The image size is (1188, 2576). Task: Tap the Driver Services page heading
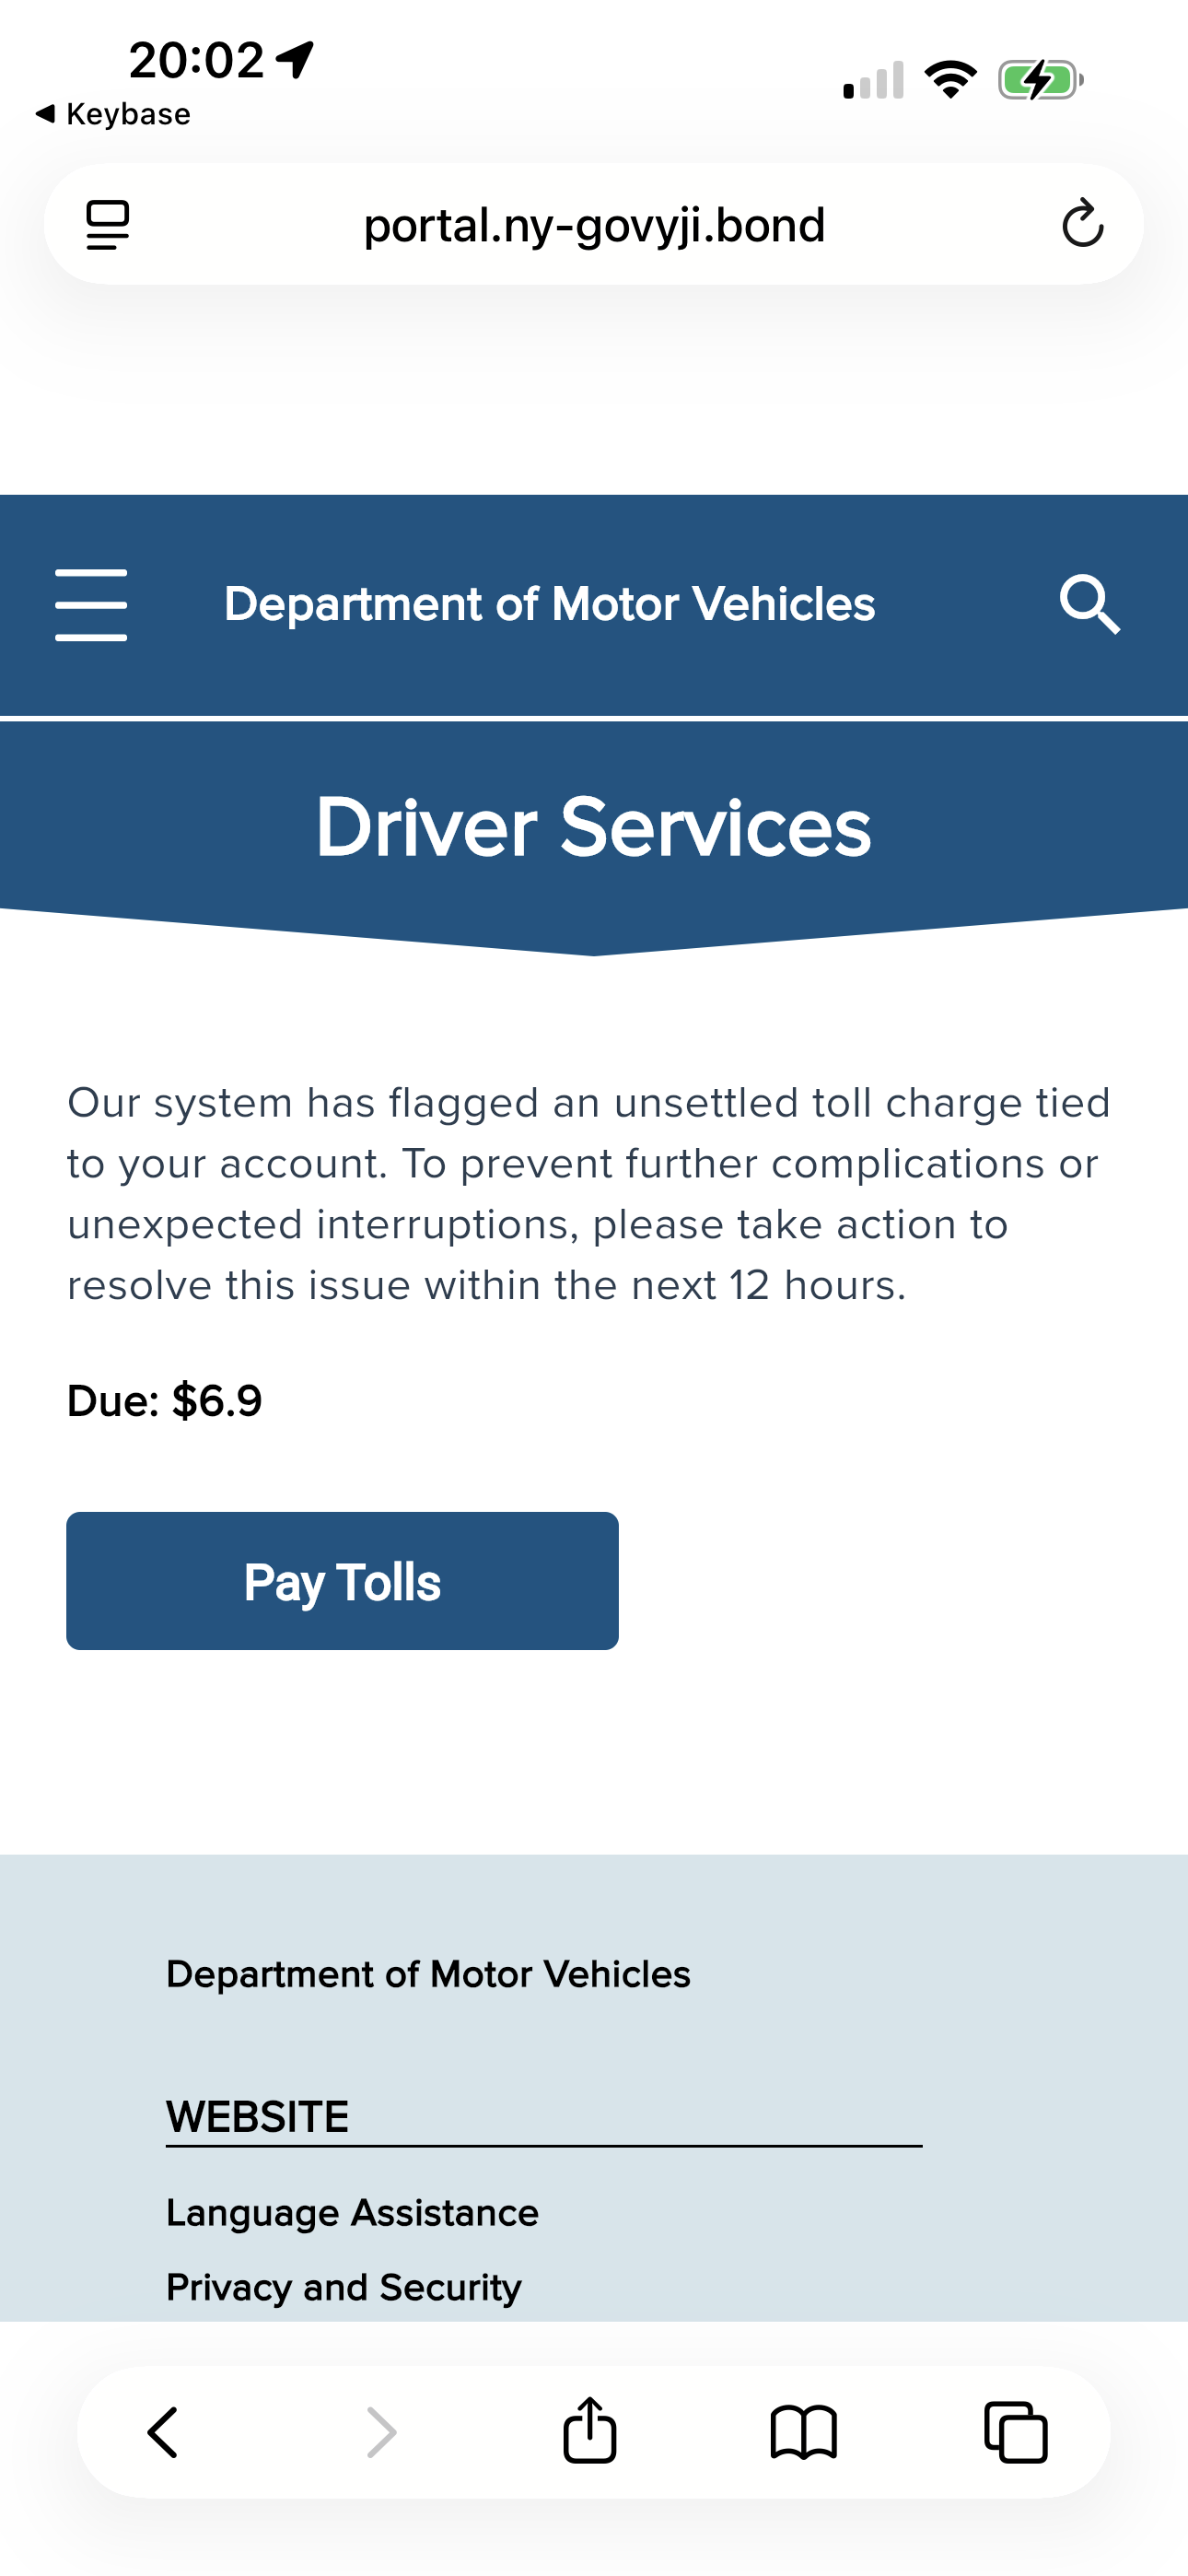594,827
